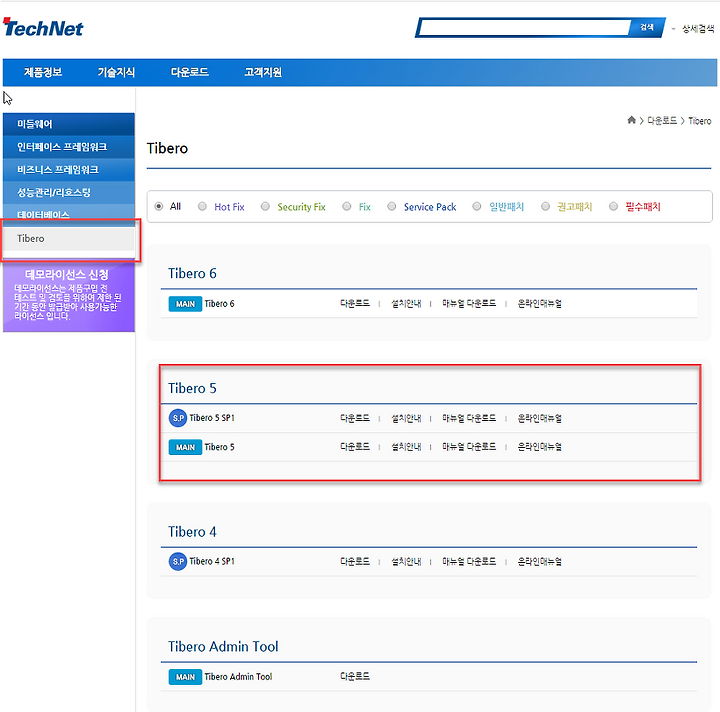Select the 일반패치 radio button
The width and height of the screenshot is (720, 712).
pyautogui.click(x=477, y=207)
